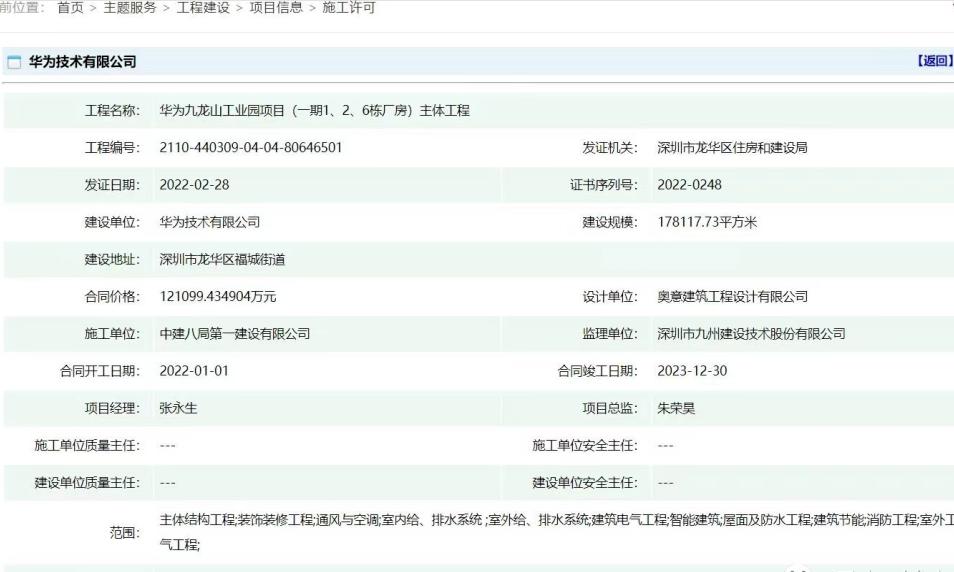Select address 深圳市龙华区福城街道

[222, 260]
